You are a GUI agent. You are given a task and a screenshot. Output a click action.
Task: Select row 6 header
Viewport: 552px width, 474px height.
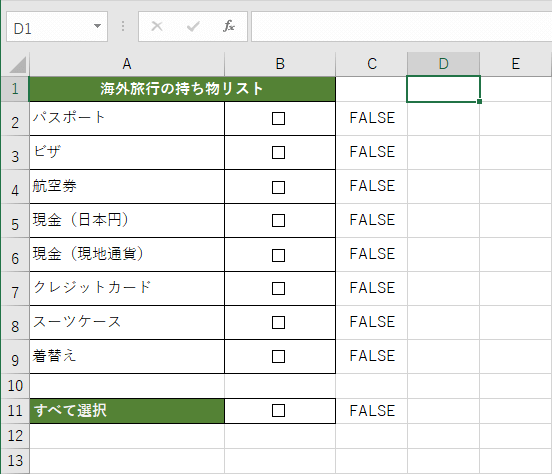[15, 255]
